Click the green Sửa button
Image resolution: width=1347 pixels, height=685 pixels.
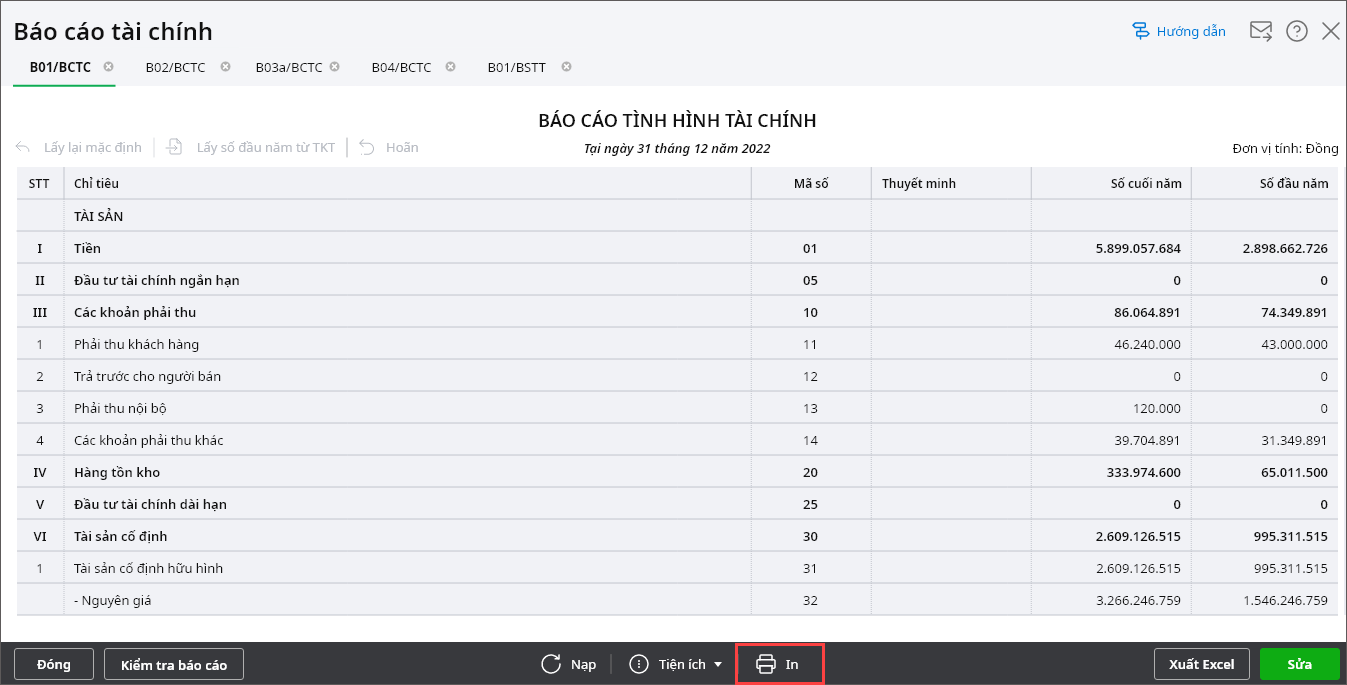pos(1300,664)
